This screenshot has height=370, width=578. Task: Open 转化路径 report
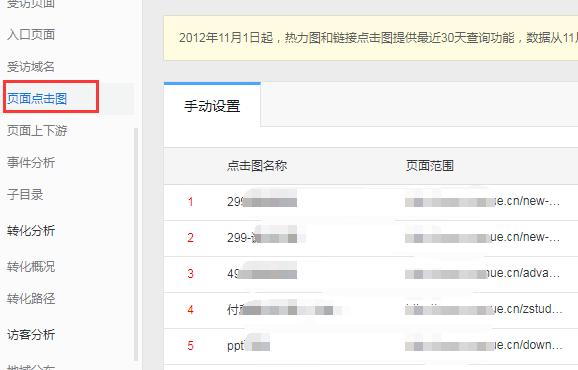click(x=31, y=299)
